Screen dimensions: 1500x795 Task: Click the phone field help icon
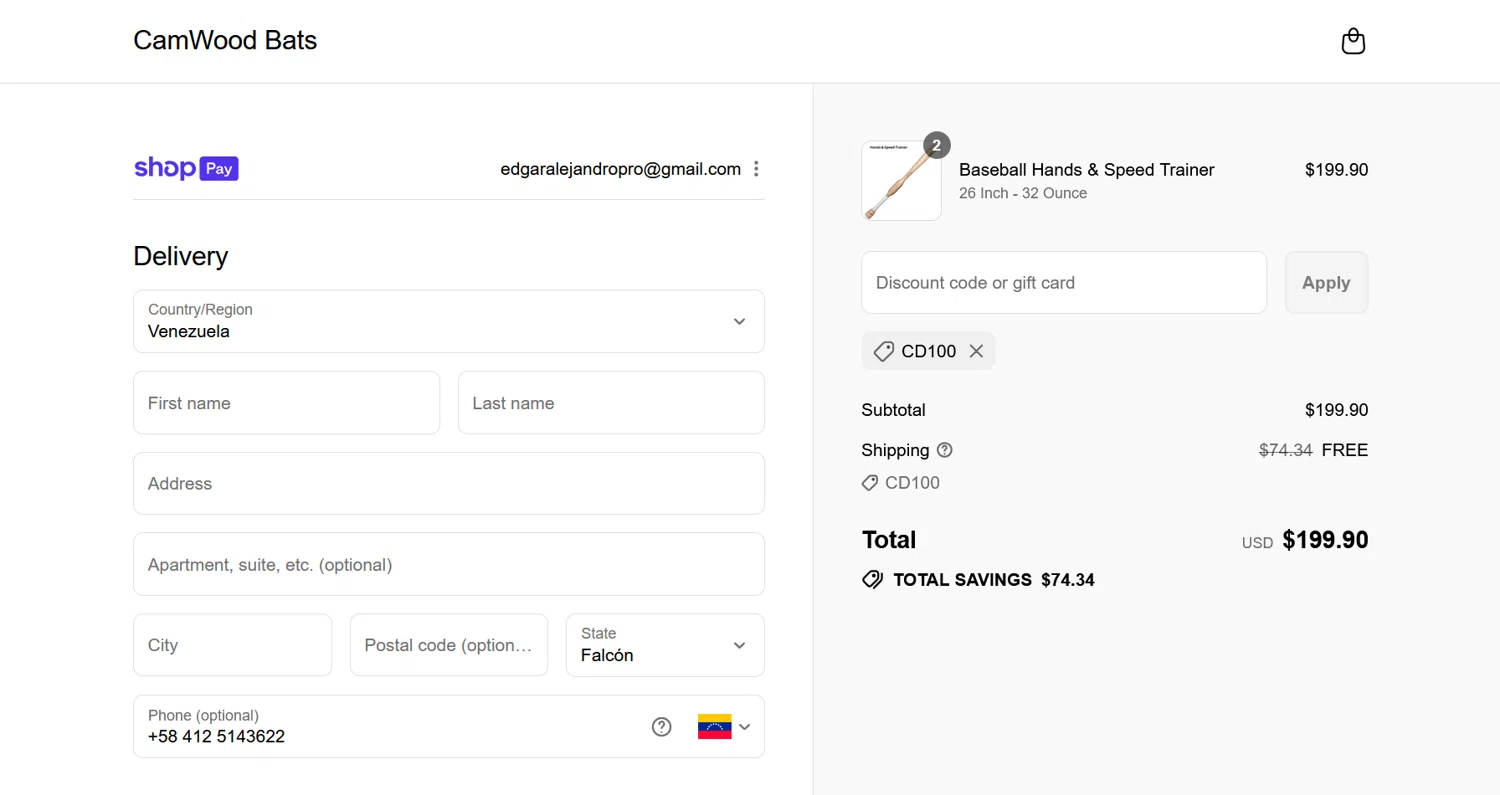click(x=661, y=727)
